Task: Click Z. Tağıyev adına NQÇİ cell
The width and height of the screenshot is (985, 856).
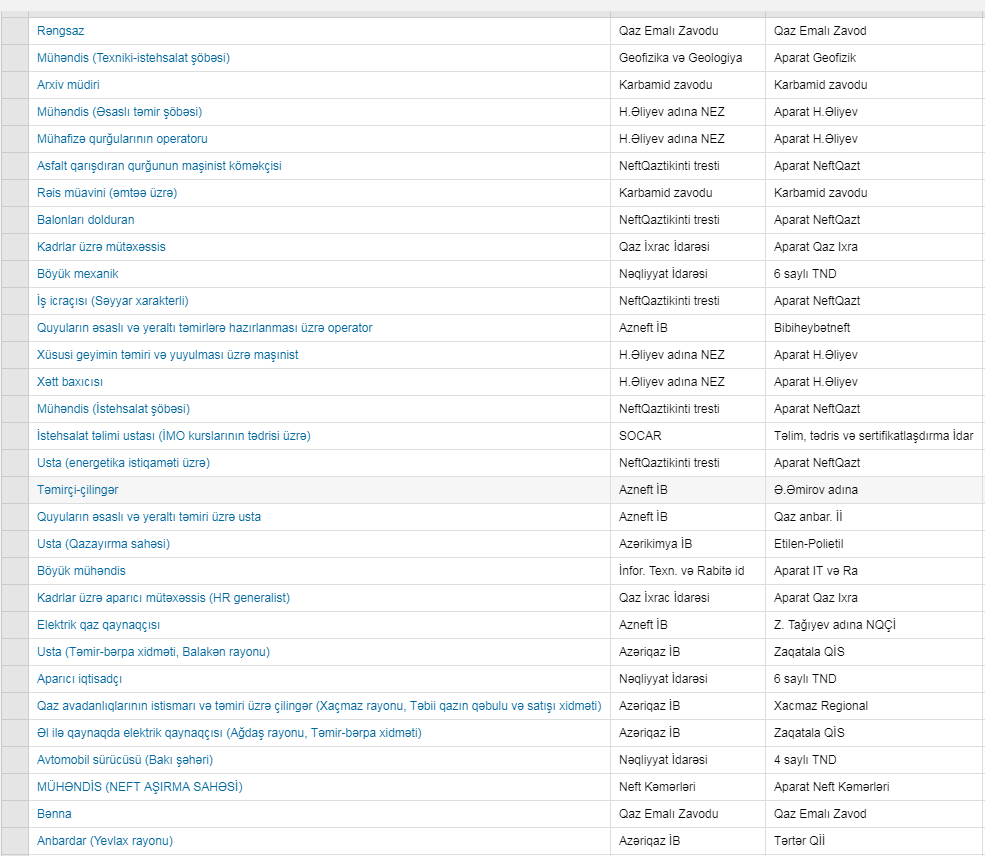Action: 875,625
